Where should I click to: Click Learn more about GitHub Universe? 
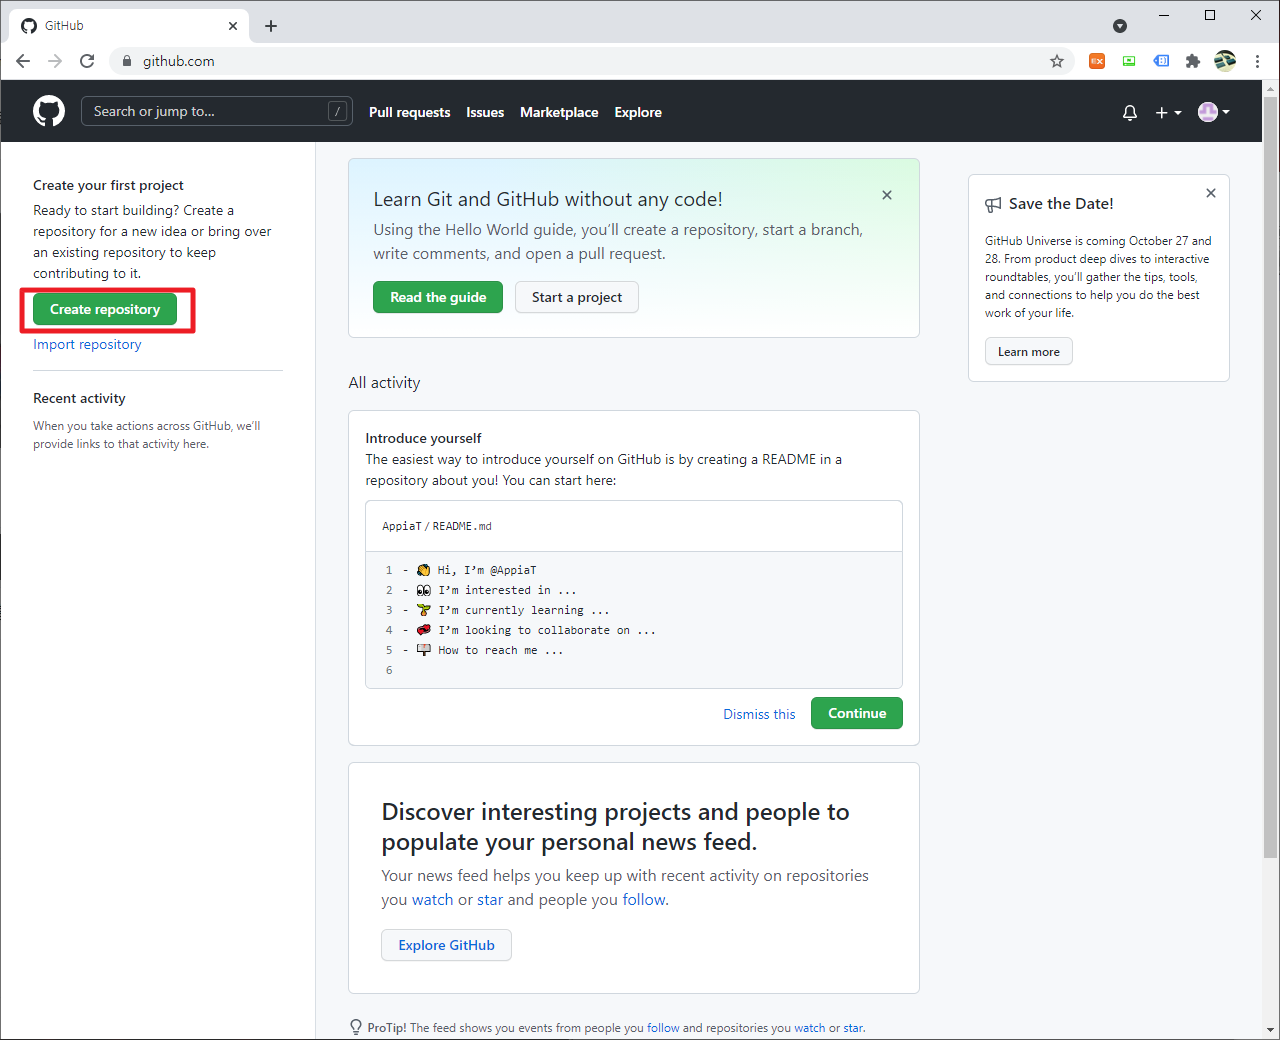[1029, 351]
